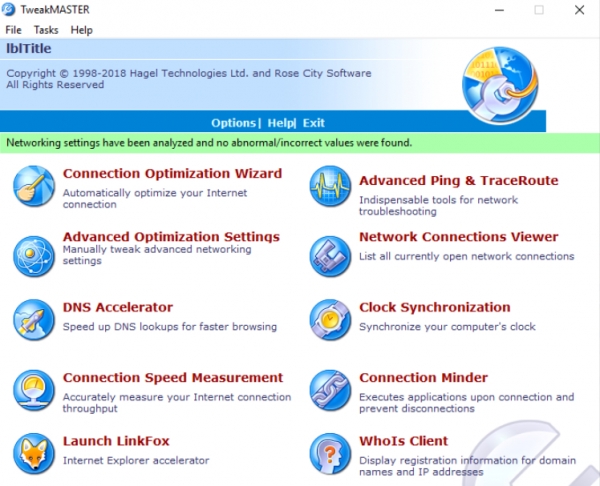The image size is (600, 486).
Task: Click the DNS Accelerator heading text
Action: tap(118, 308)
